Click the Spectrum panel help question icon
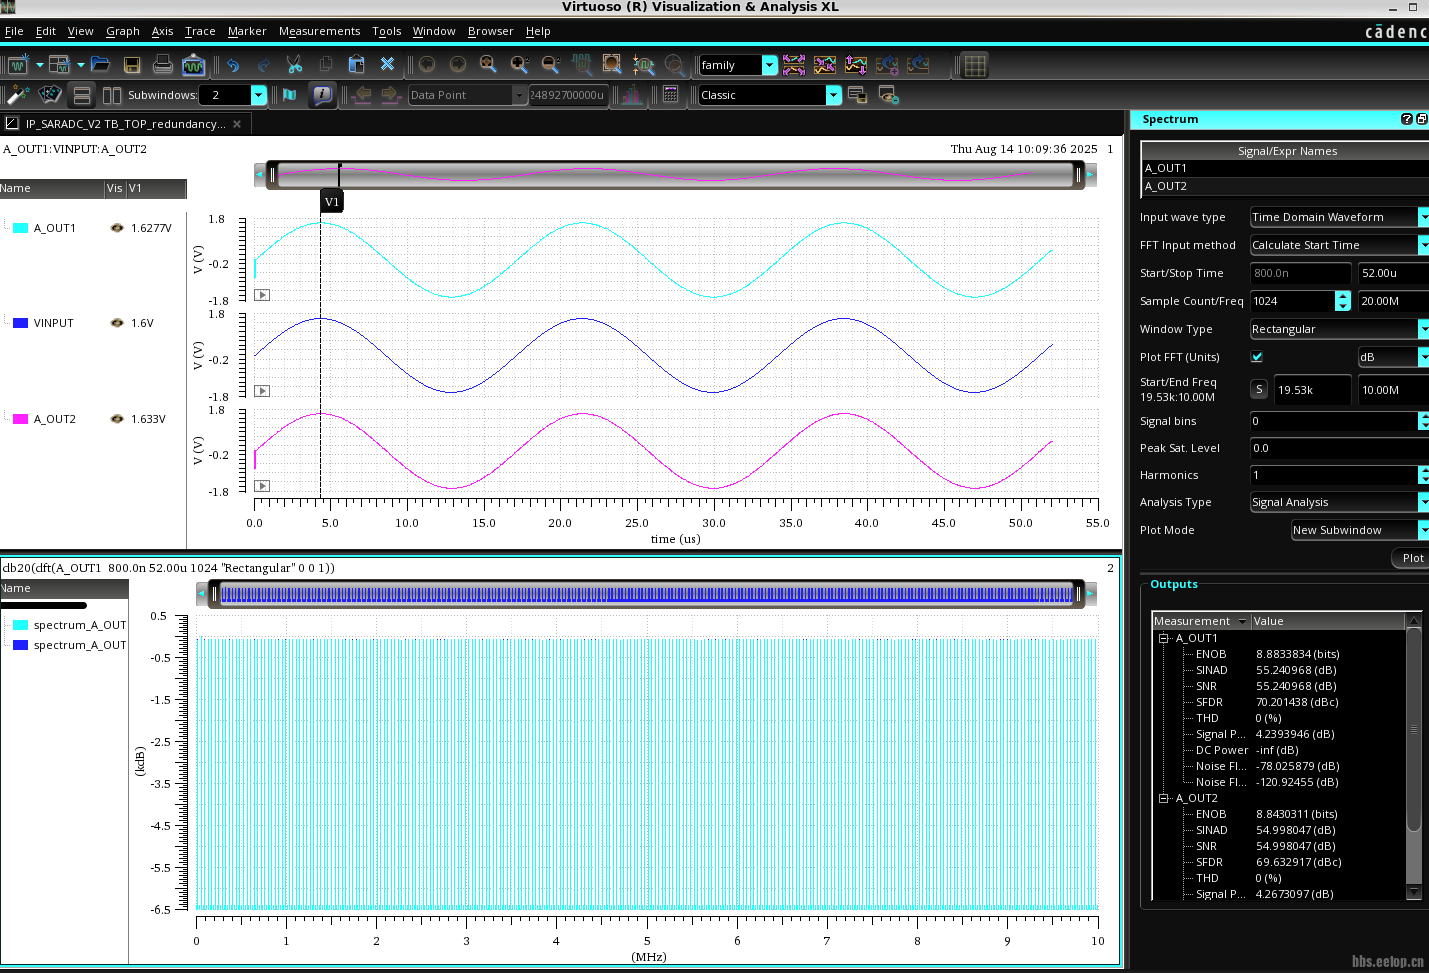Viewport: 1429px width, 973px height. pyautogui.click(x=1407, y=119)
